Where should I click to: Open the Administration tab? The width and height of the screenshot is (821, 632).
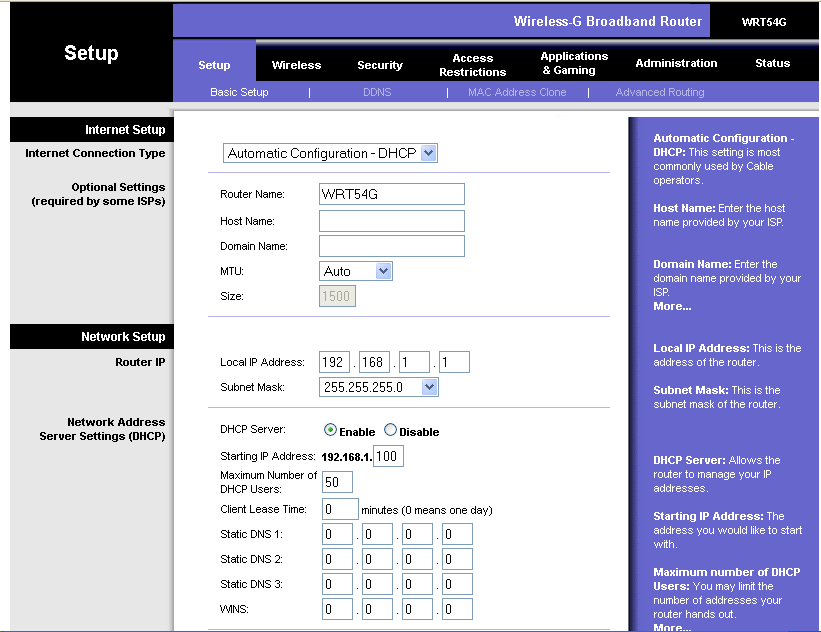(x=676, y=63)
